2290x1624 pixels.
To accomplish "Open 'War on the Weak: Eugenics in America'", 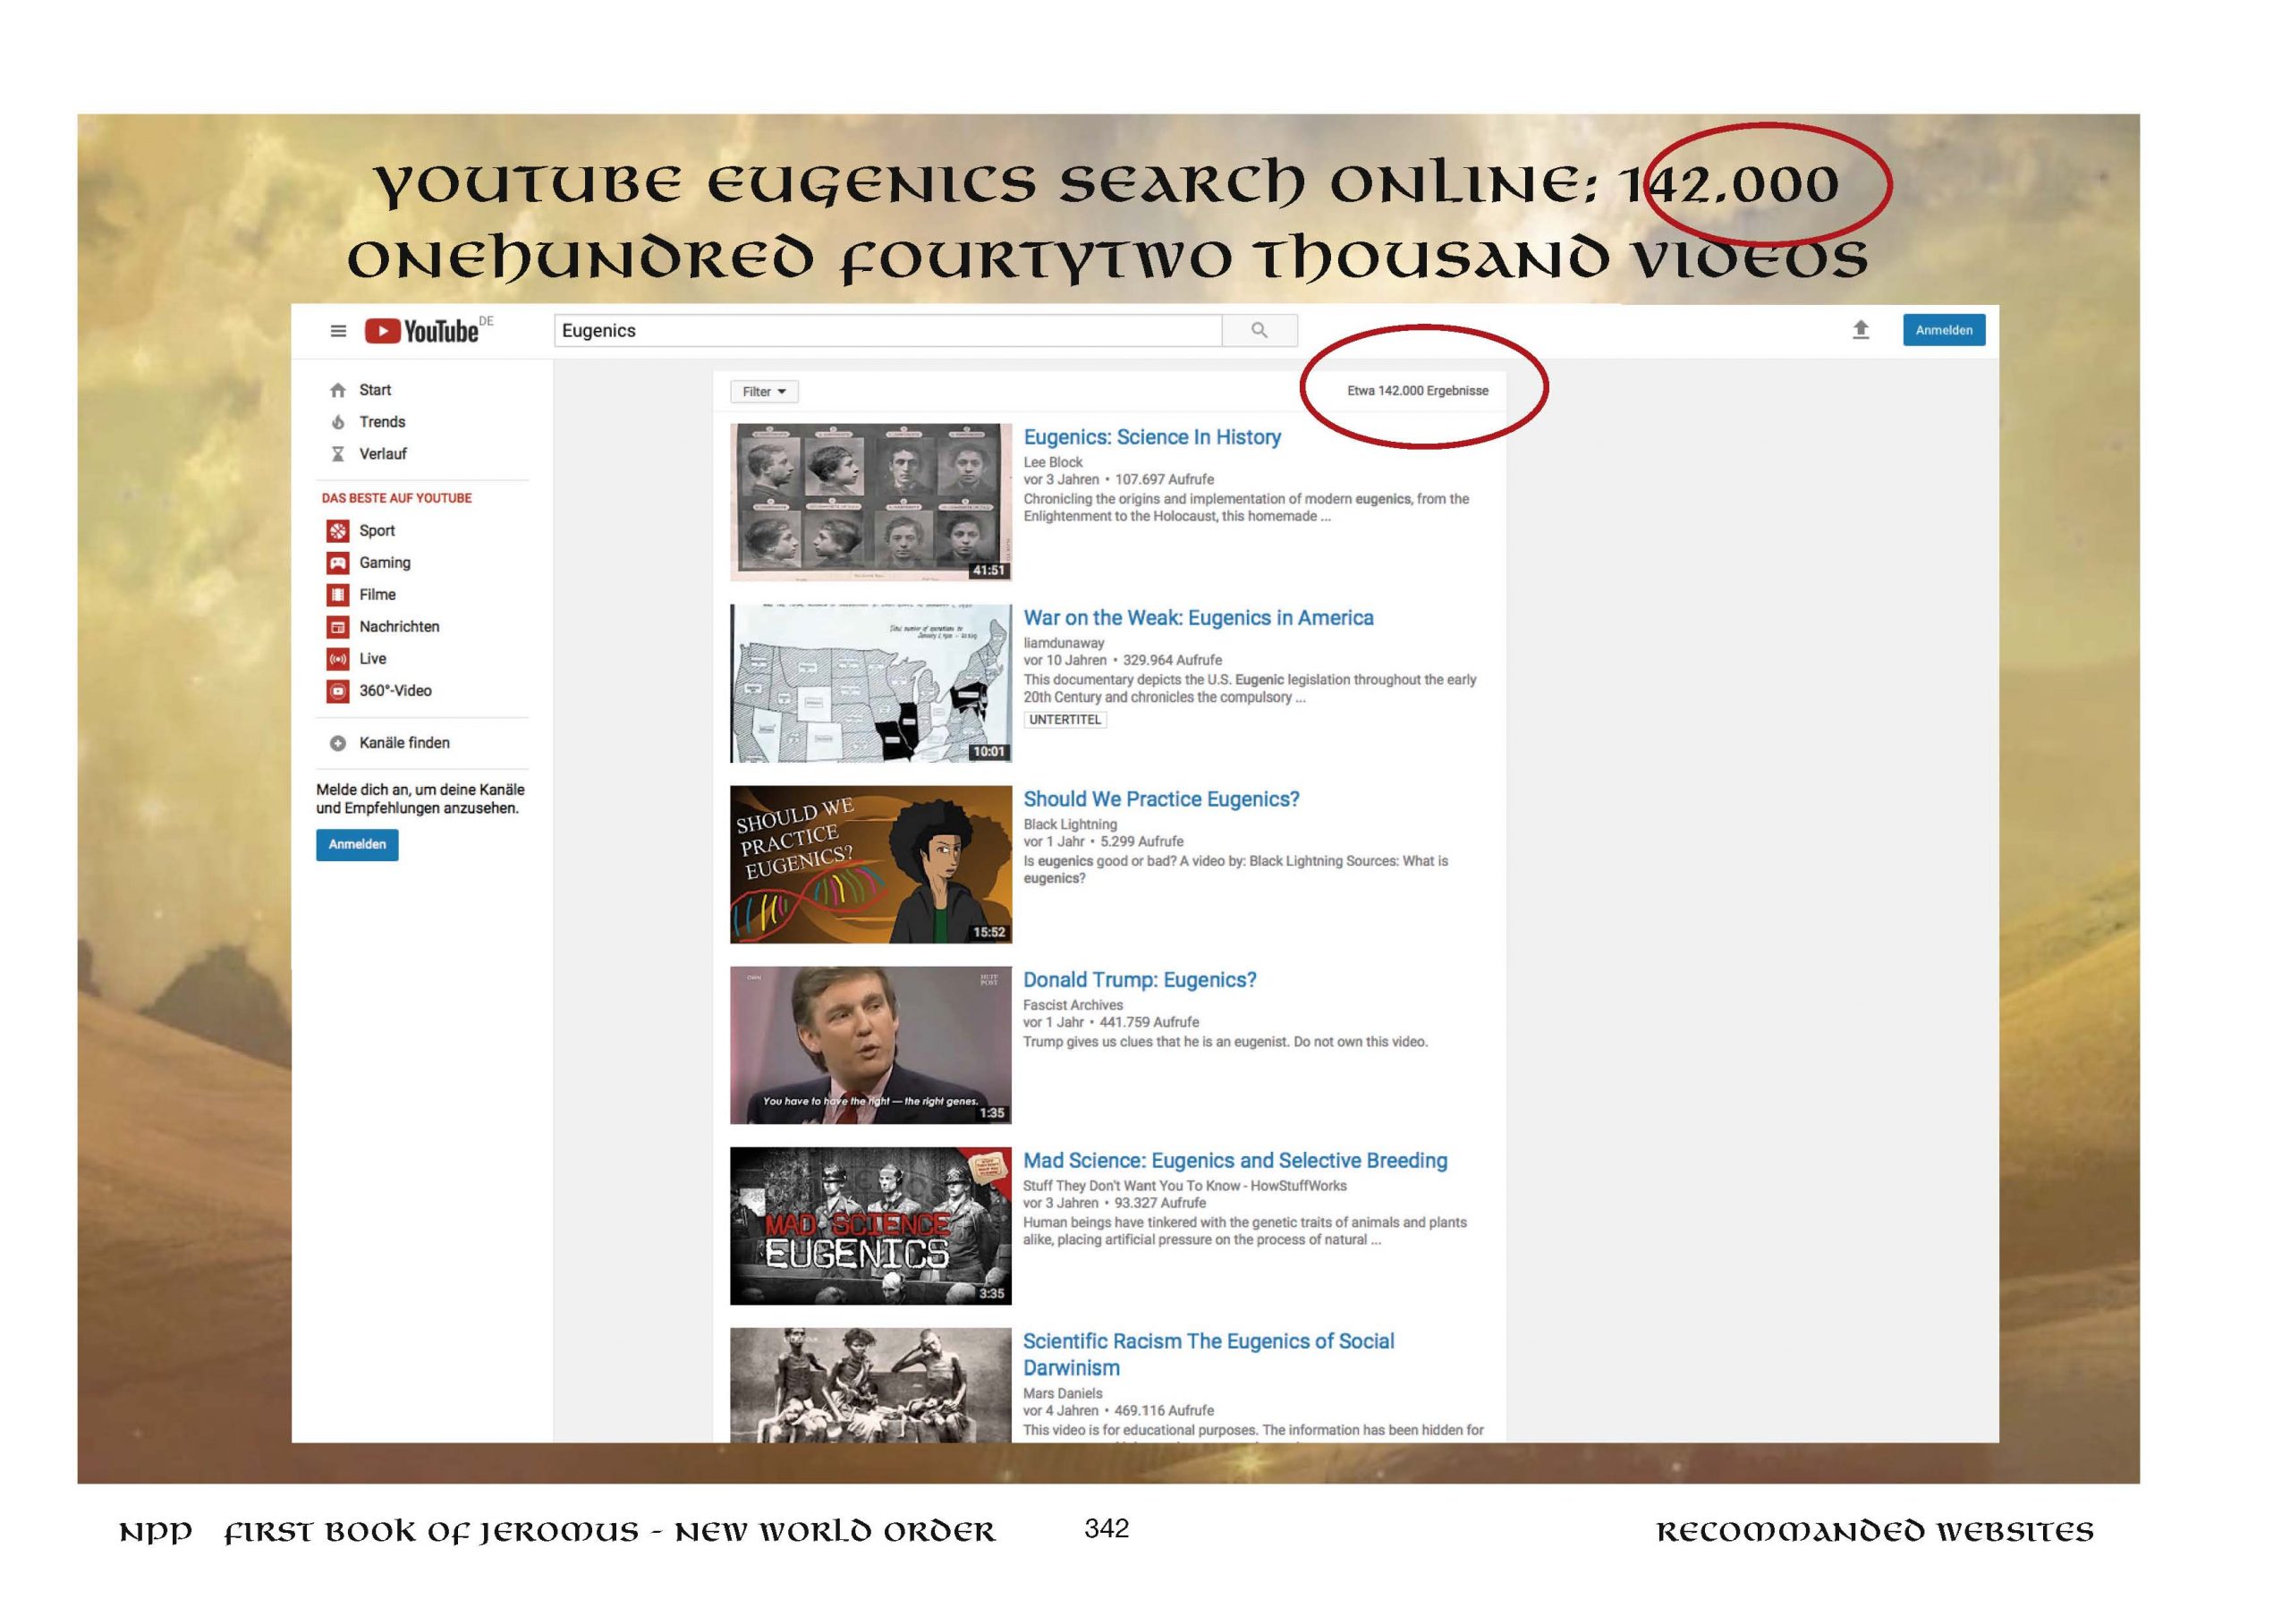I will (x=1197, y=618).
